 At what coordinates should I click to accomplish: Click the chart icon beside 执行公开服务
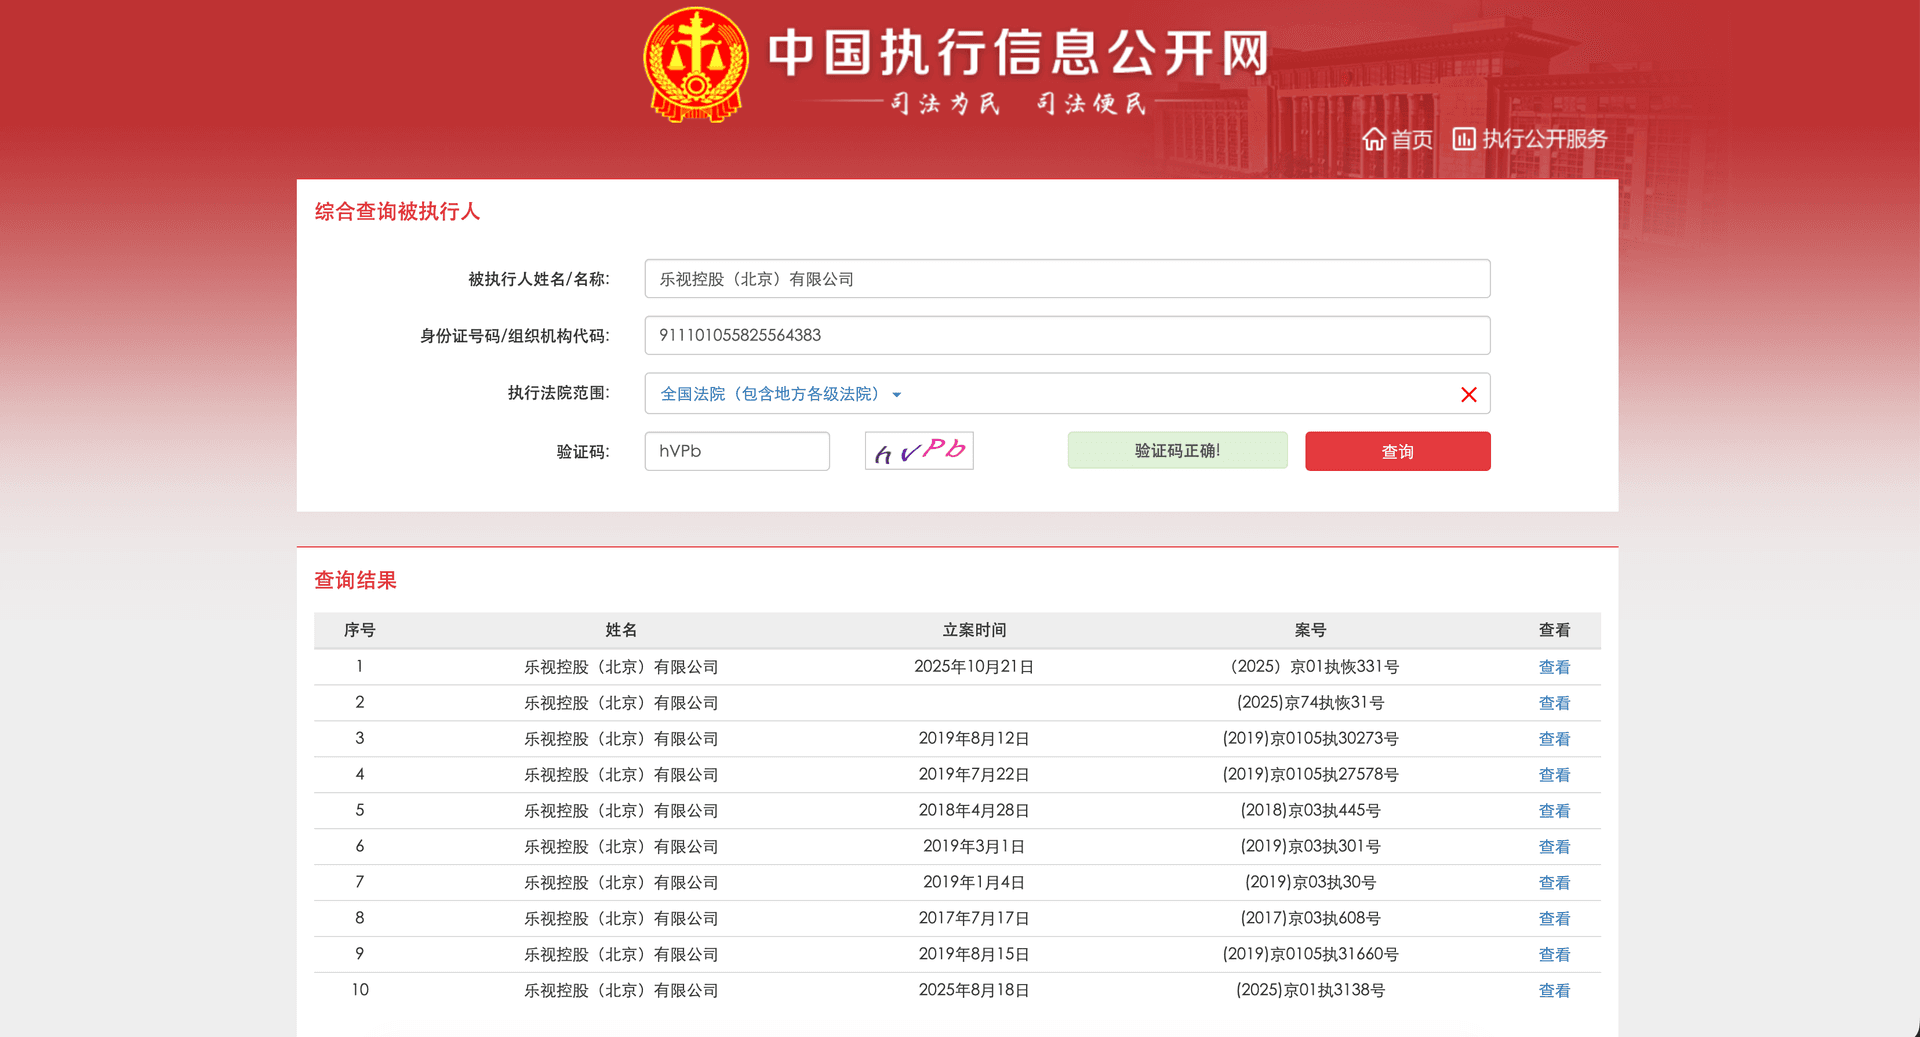click(1463, 139)
